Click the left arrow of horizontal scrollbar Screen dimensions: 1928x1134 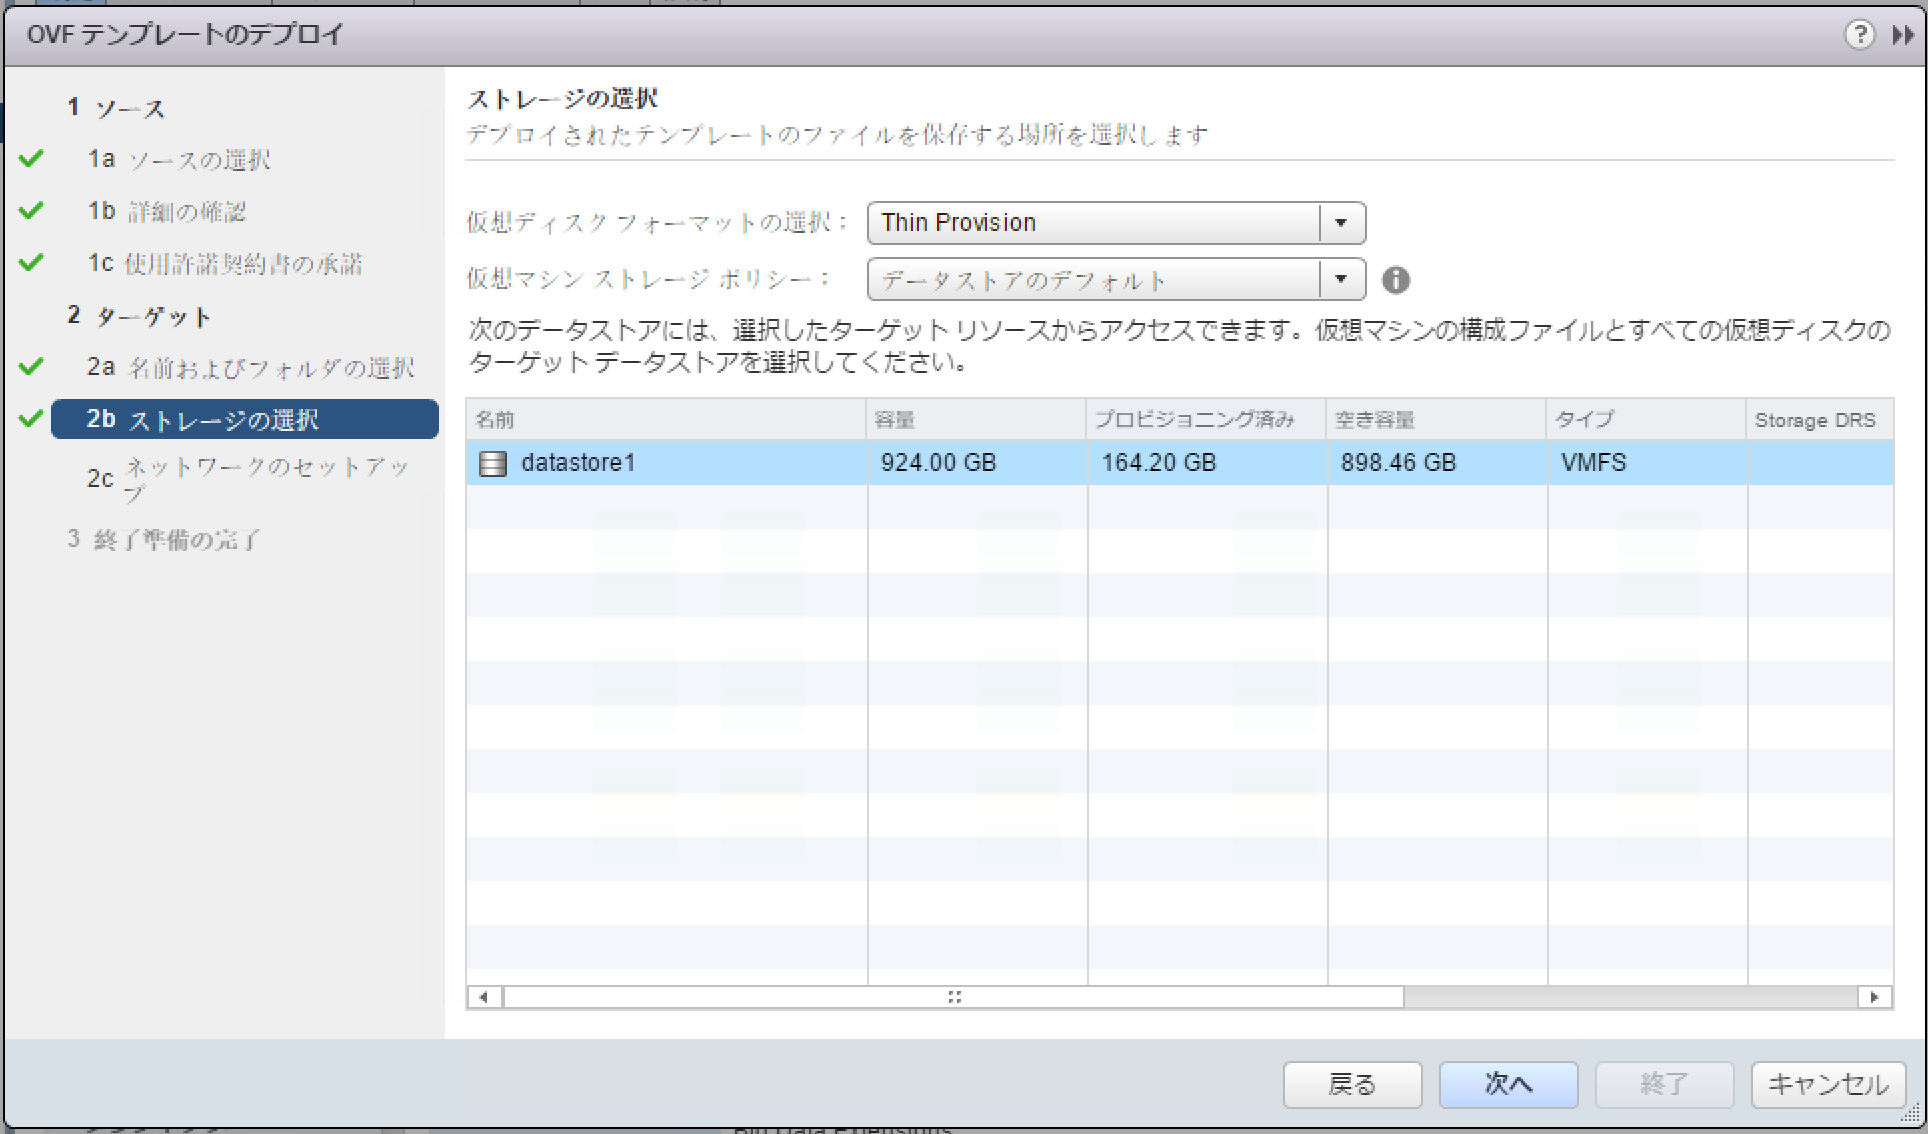(483, 996)
